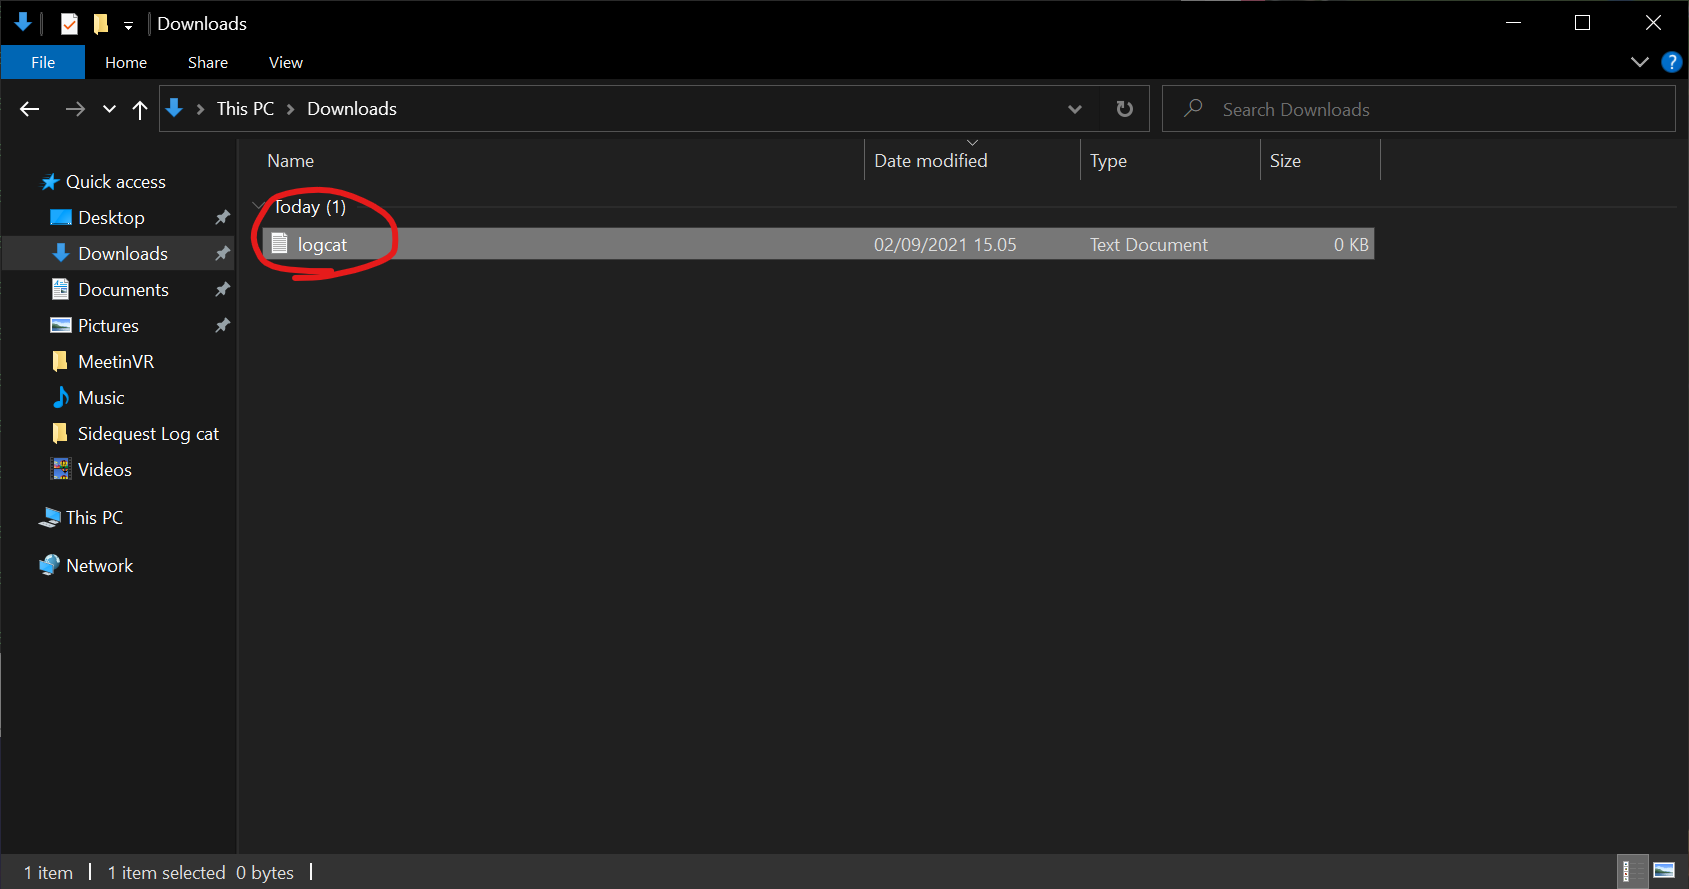Open the File menu
Screen dimensions: 1689x889
(43, 62)
